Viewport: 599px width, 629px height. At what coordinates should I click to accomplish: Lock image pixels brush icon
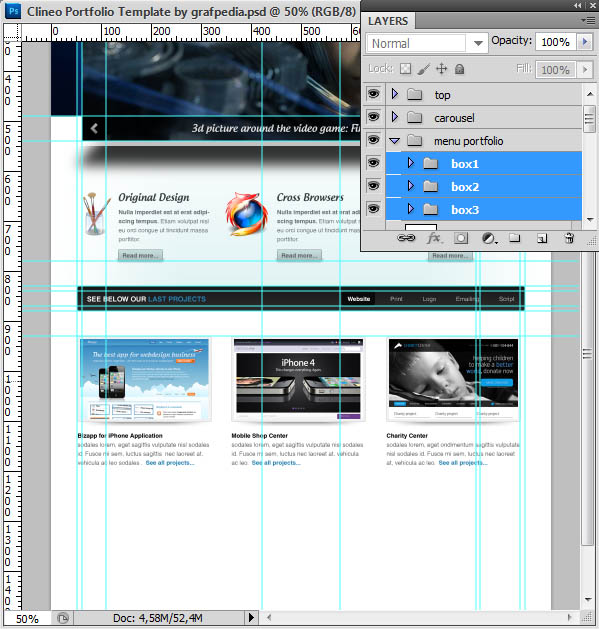pos(424,69)
